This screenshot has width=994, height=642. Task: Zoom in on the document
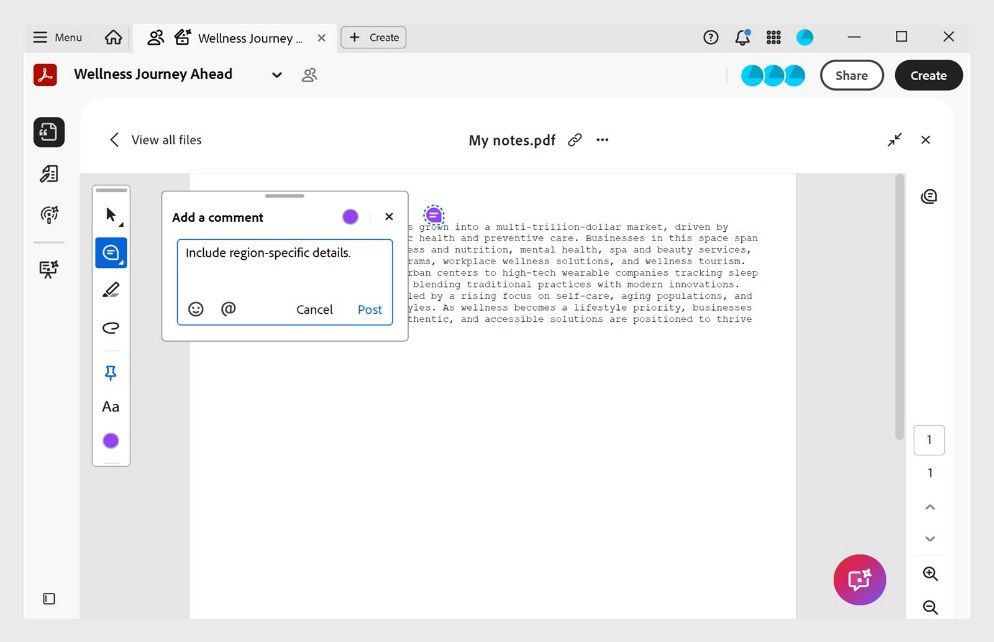point(929,573)
